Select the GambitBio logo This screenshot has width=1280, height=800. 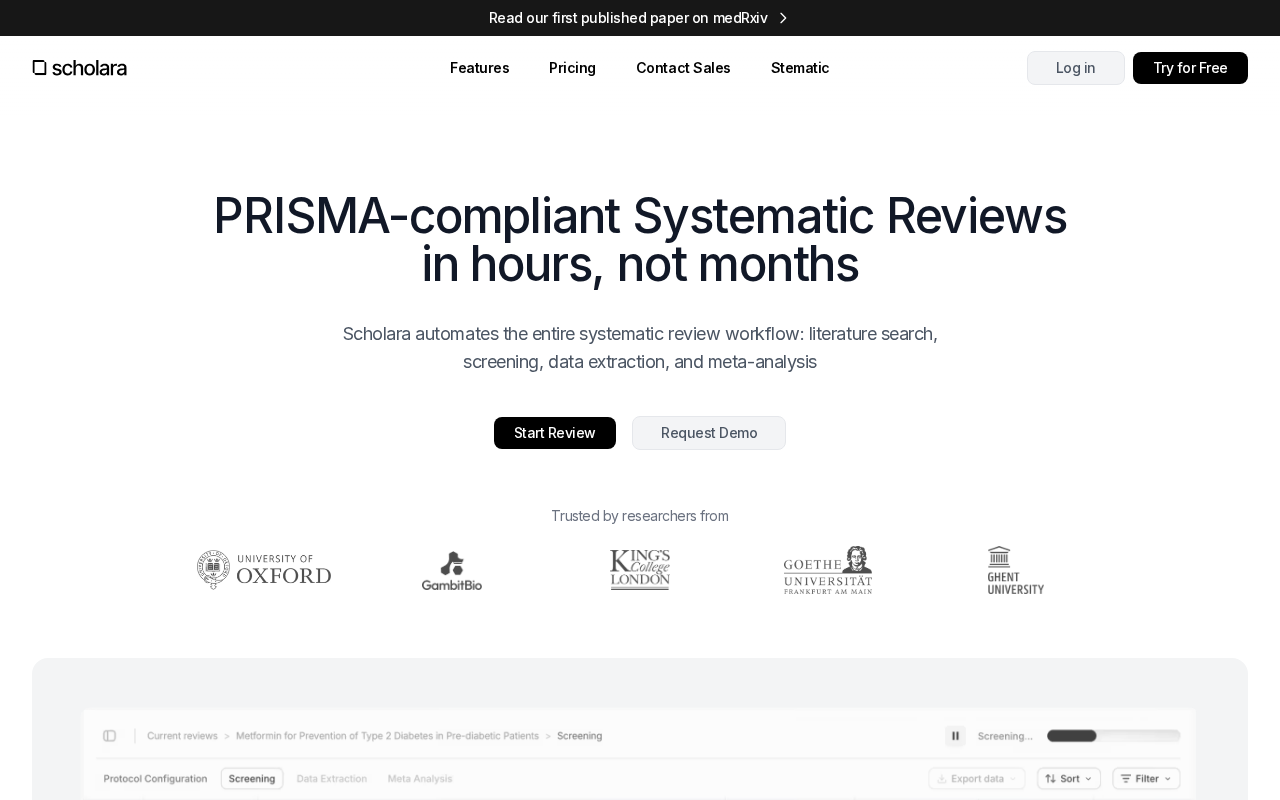point(452,571)
